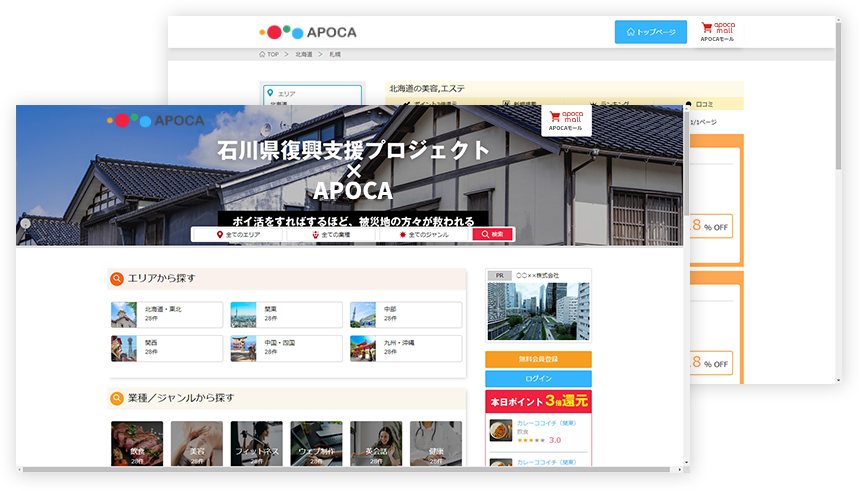Click the magnifier icon beside 業種／ジャンルから探す
This screenshot has height=491, width=860.
pyautogui.click(x=117, y=398)
